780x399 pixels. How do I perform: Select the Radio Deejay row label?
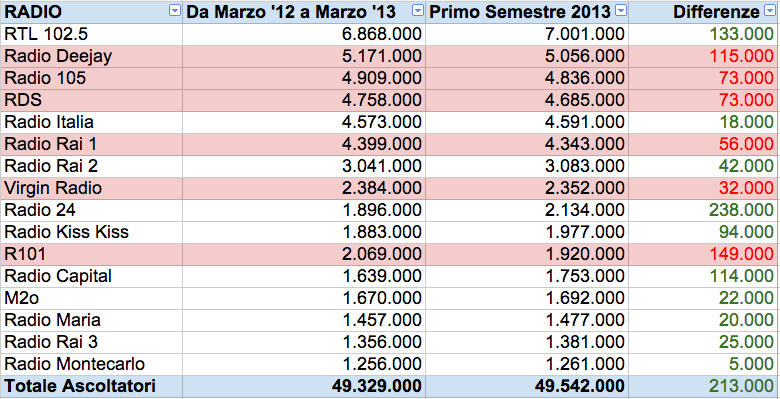(x=92, y=56)
